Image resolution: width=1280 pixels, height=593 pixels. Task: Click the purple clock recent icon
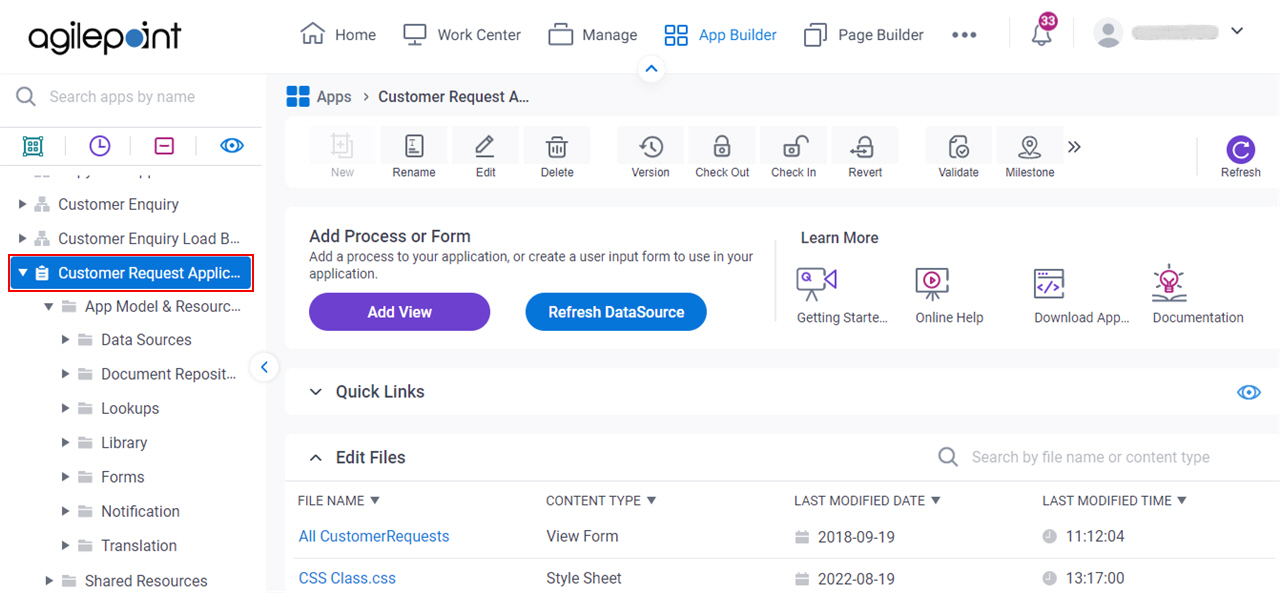(x=100, y=146)
